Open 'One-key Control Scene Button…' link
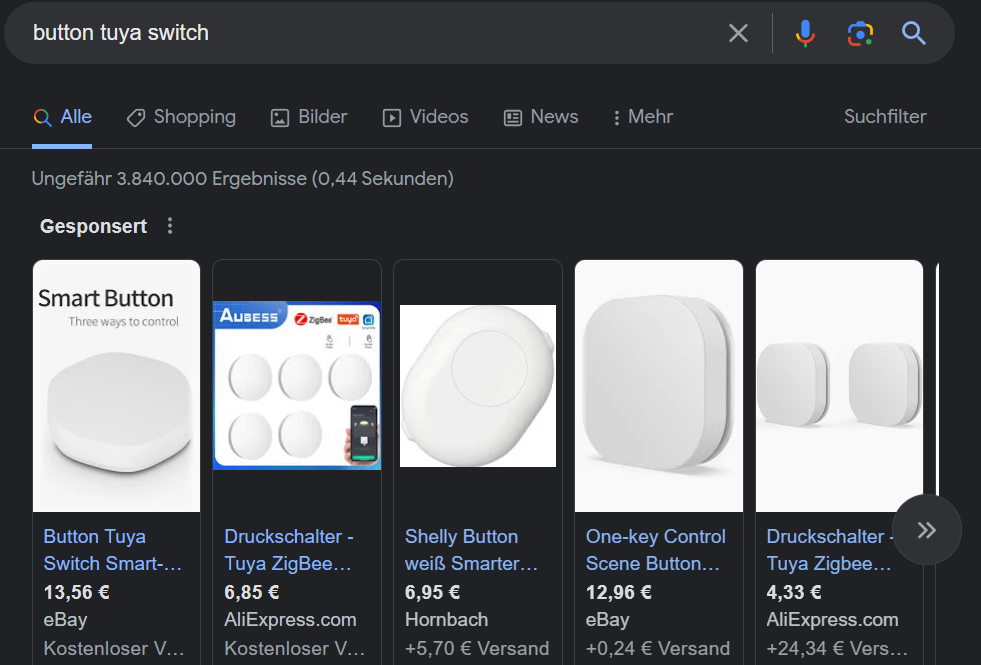981x665 pixels. [x=656, y=550]
